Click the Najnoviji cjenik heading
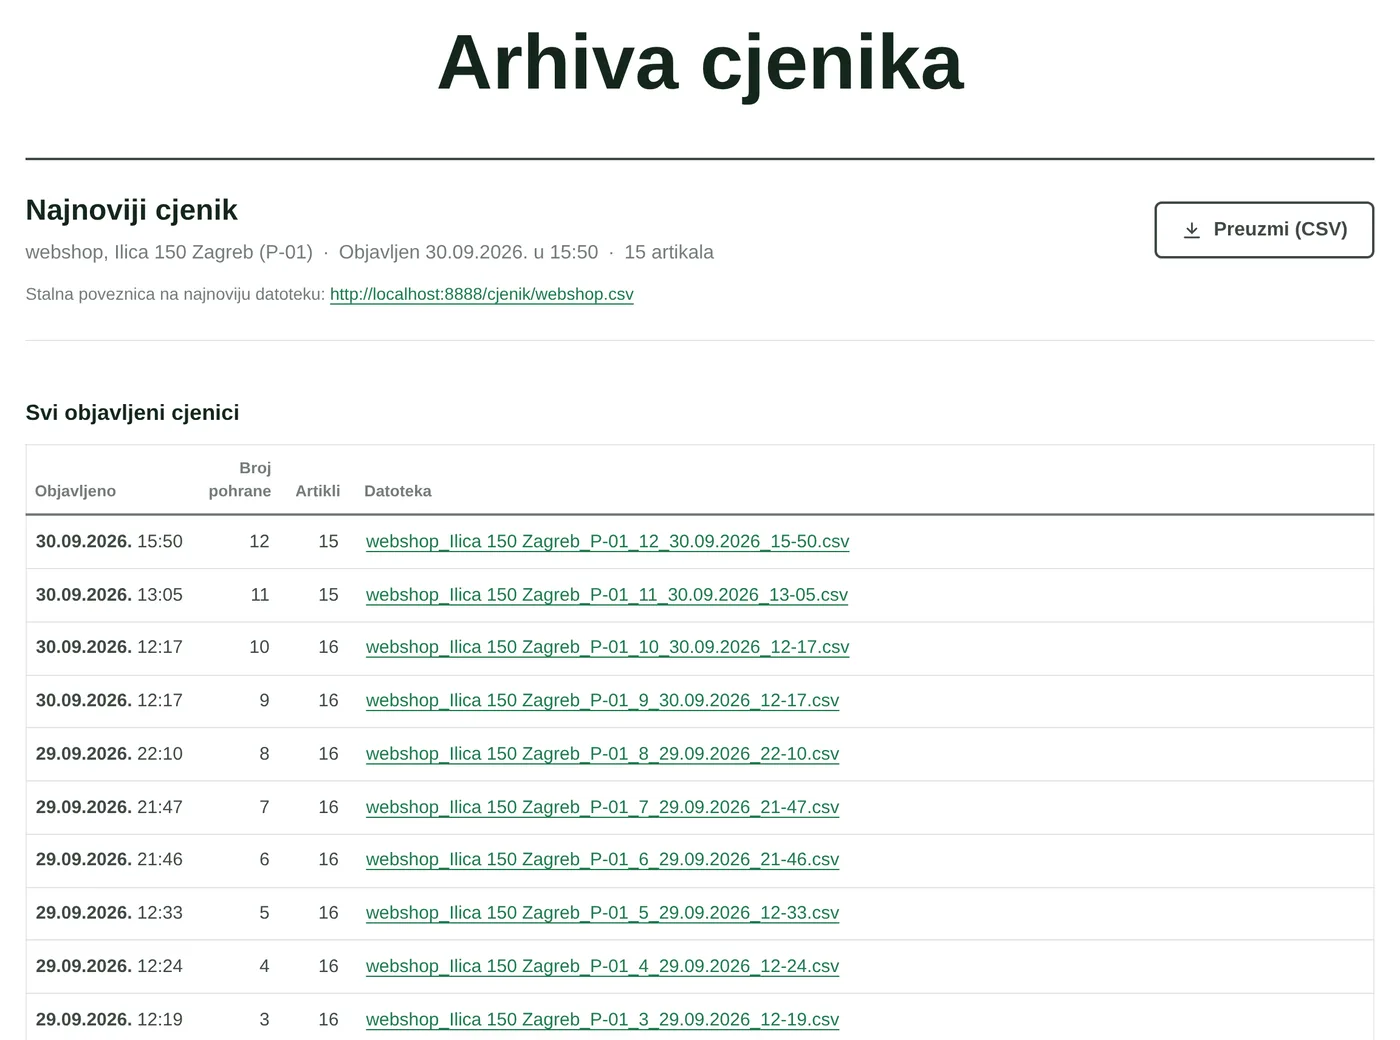This screenshot has width=1400, height=1040. pyautogui.click(x=131, y=210)
